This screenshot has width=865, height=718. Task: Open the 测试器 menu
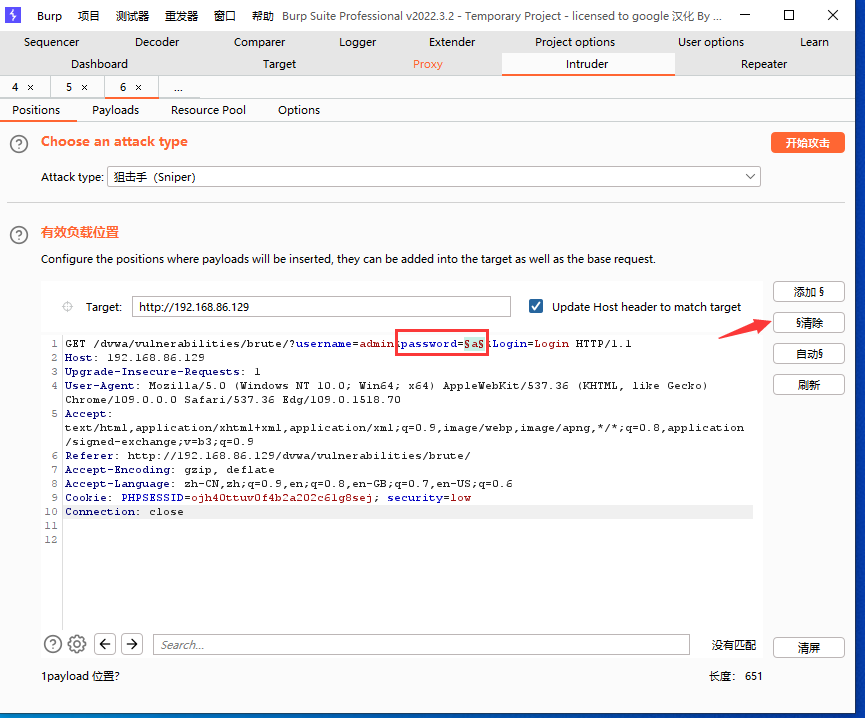[132, 16]
